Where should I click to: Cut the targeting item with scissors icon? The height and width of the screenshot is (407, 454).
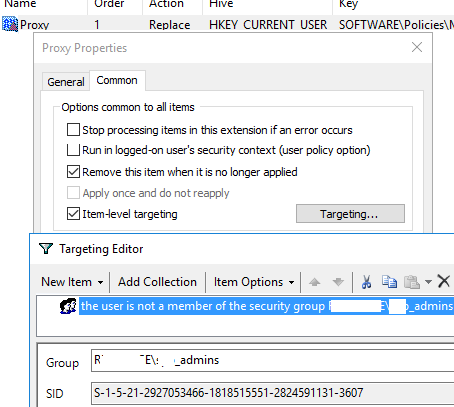point(366,282)
